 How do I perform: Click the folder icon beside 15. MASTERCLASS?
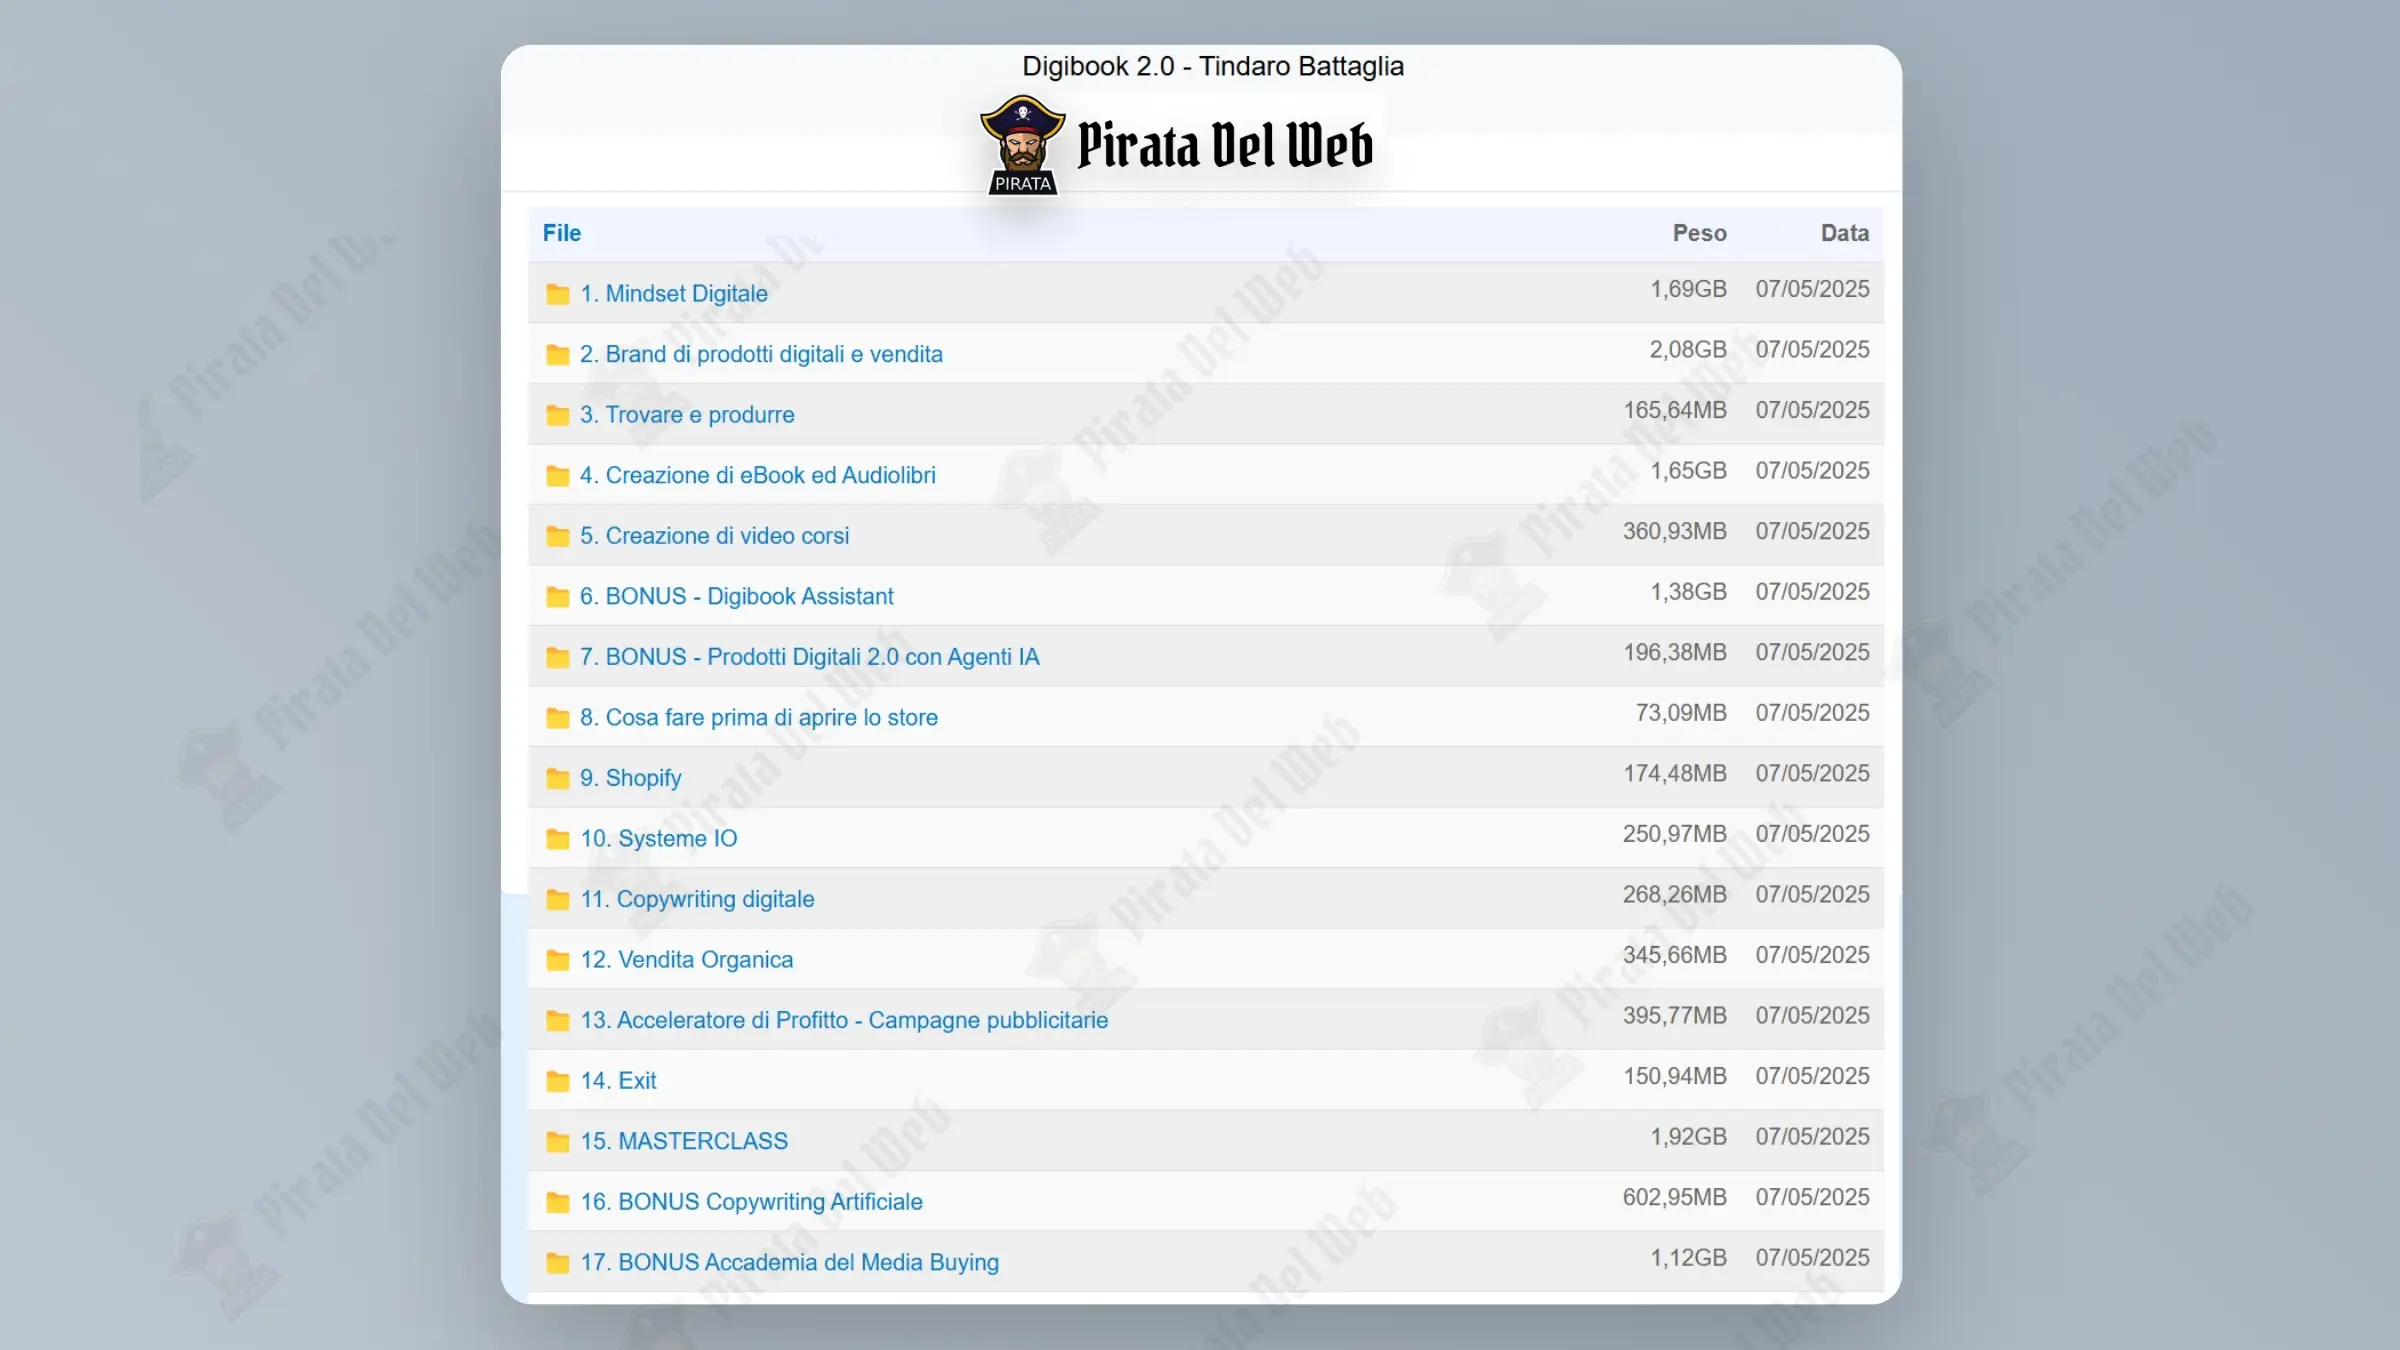coord(557,1141)
